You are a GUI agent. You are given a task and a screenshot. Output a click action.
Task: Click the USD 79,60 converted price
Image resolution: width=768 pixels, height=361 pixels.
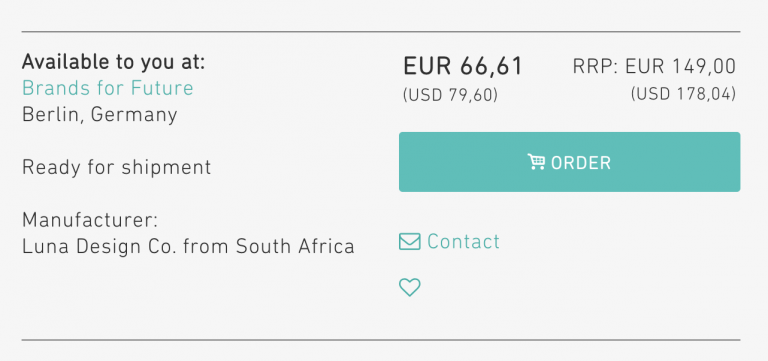(x=450, y=95)
